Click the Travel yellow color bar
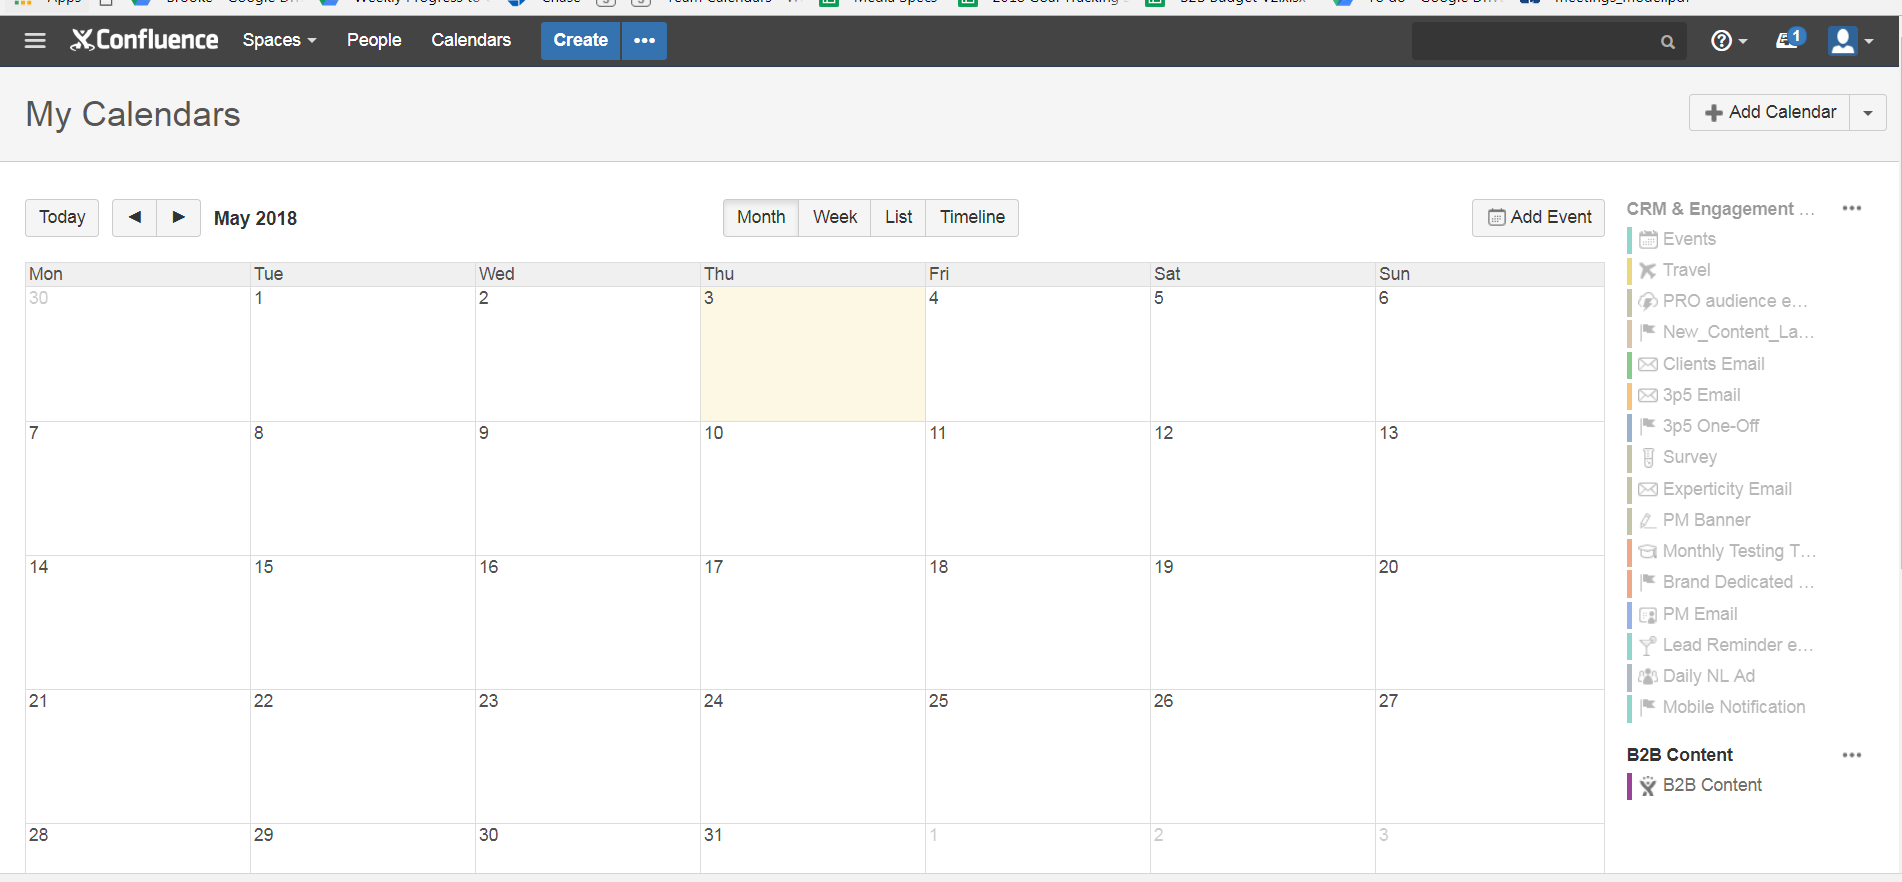The width and height of the screenshot is (1902, 882). tap(1630, 270)
